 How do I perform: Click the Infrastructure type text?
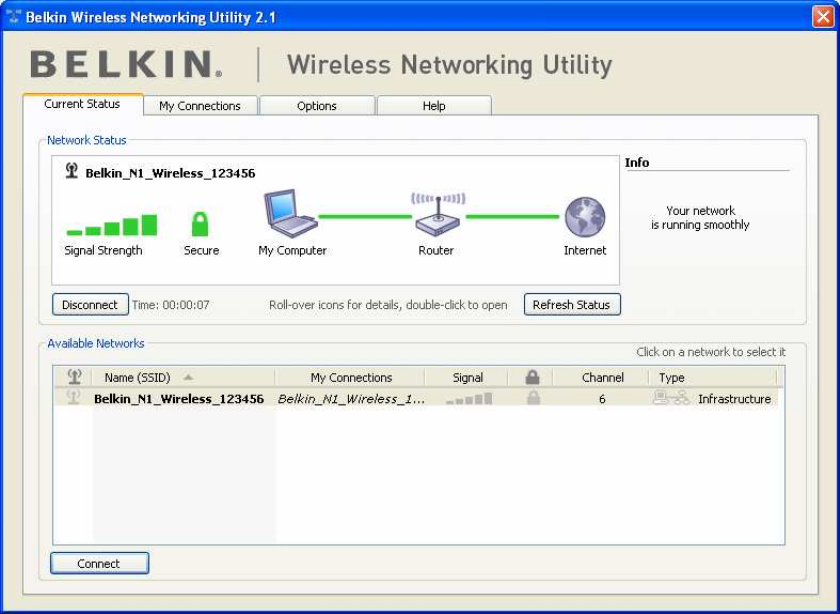tap(734, 399)
